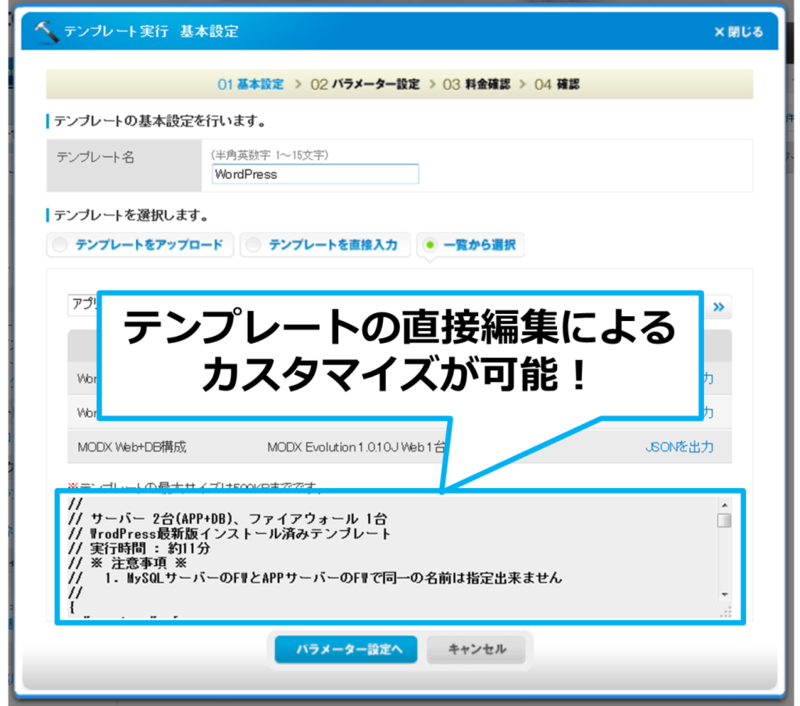Click the キャンセル button
This screenshot has height=706, width=800.
point(477,649)
